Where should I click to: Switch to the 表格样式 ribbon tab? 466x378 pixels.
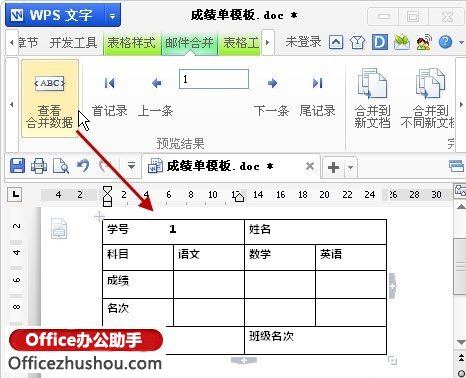(x=131, y=43)
